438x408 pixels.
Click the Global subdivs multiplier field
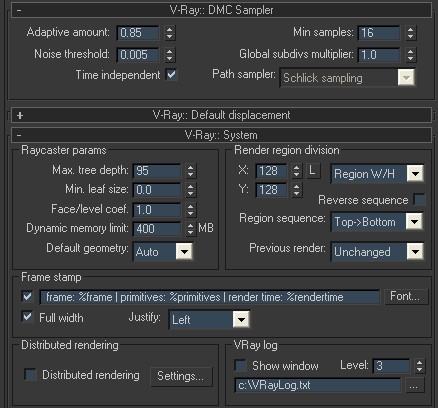[379, 55]
